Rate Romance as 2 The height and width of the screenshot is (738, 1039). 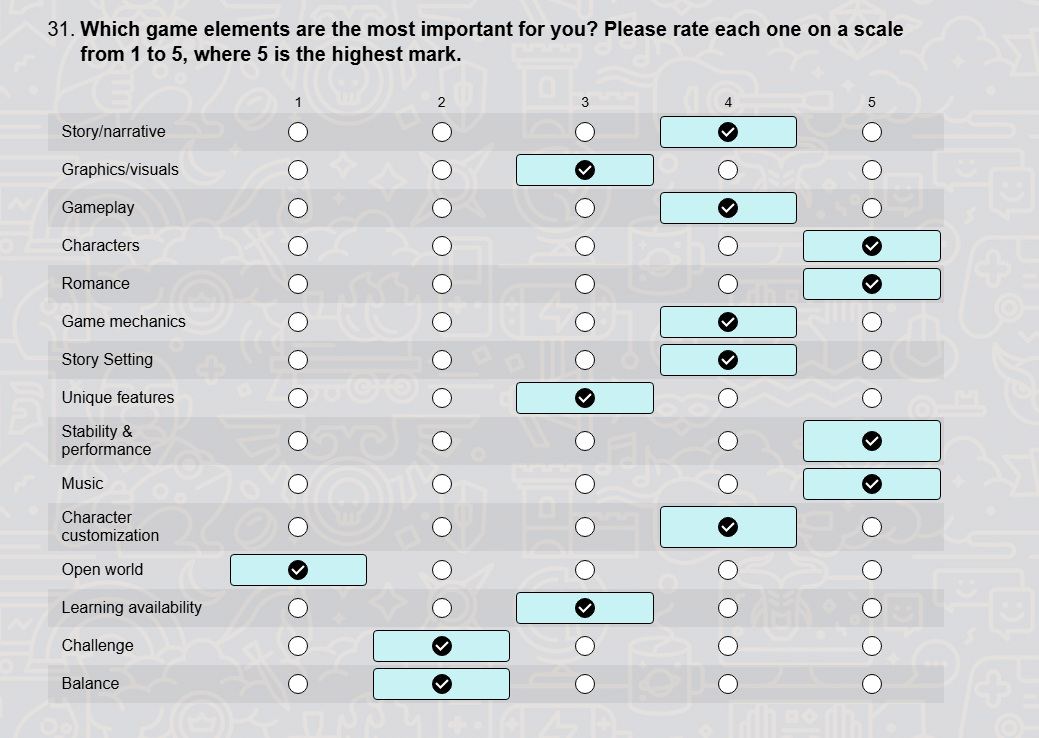[441, 284]
